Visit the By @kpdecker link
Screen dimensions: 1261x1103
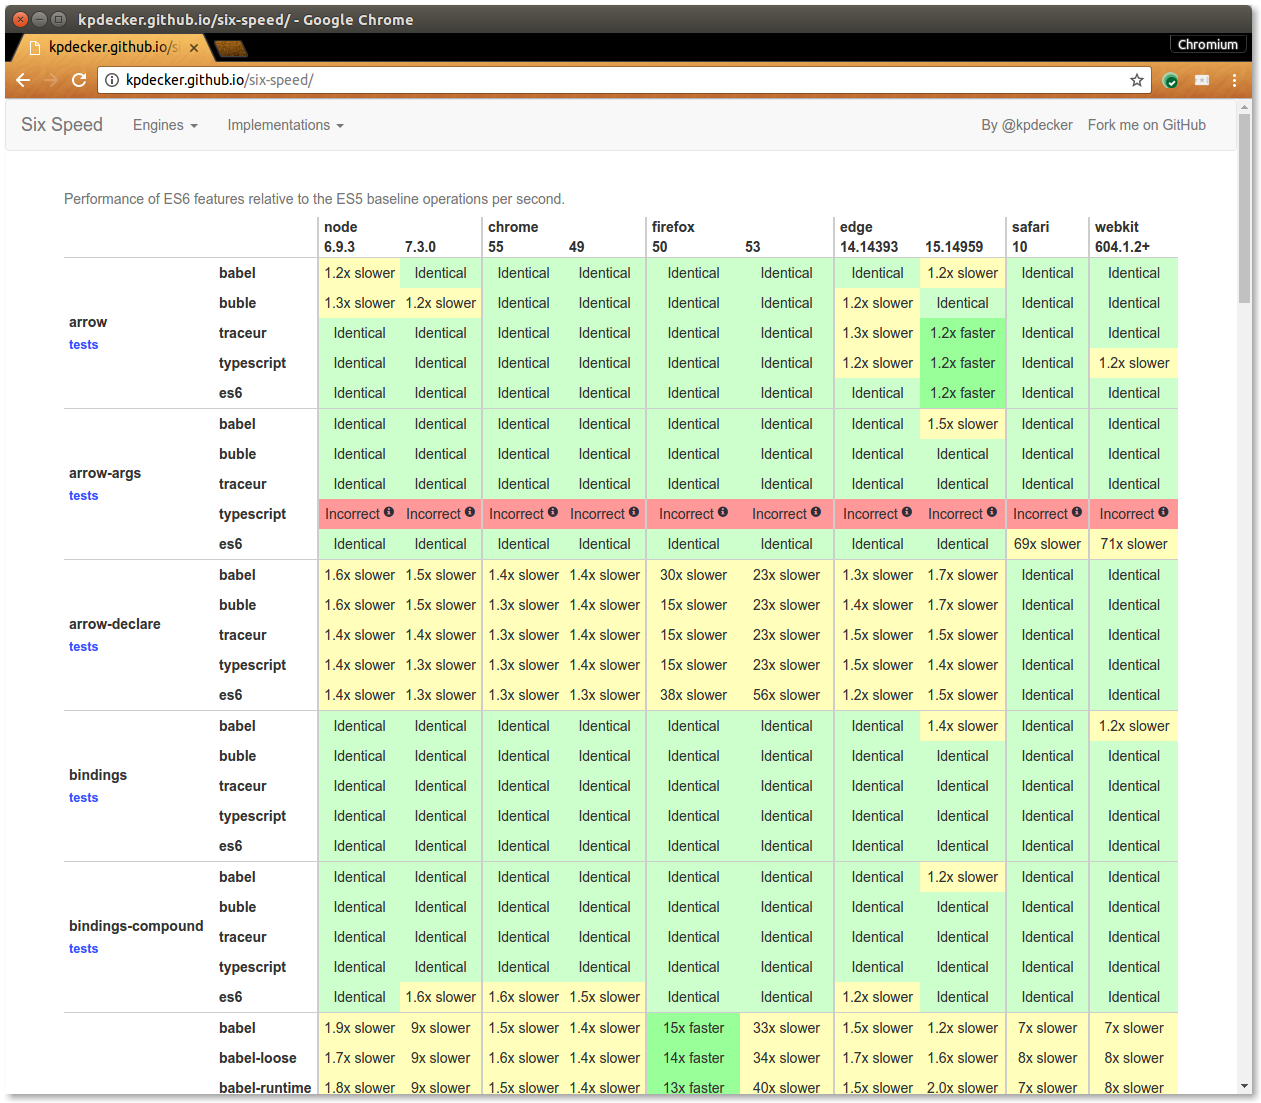pyautogui.click(x=1026, y=125)
